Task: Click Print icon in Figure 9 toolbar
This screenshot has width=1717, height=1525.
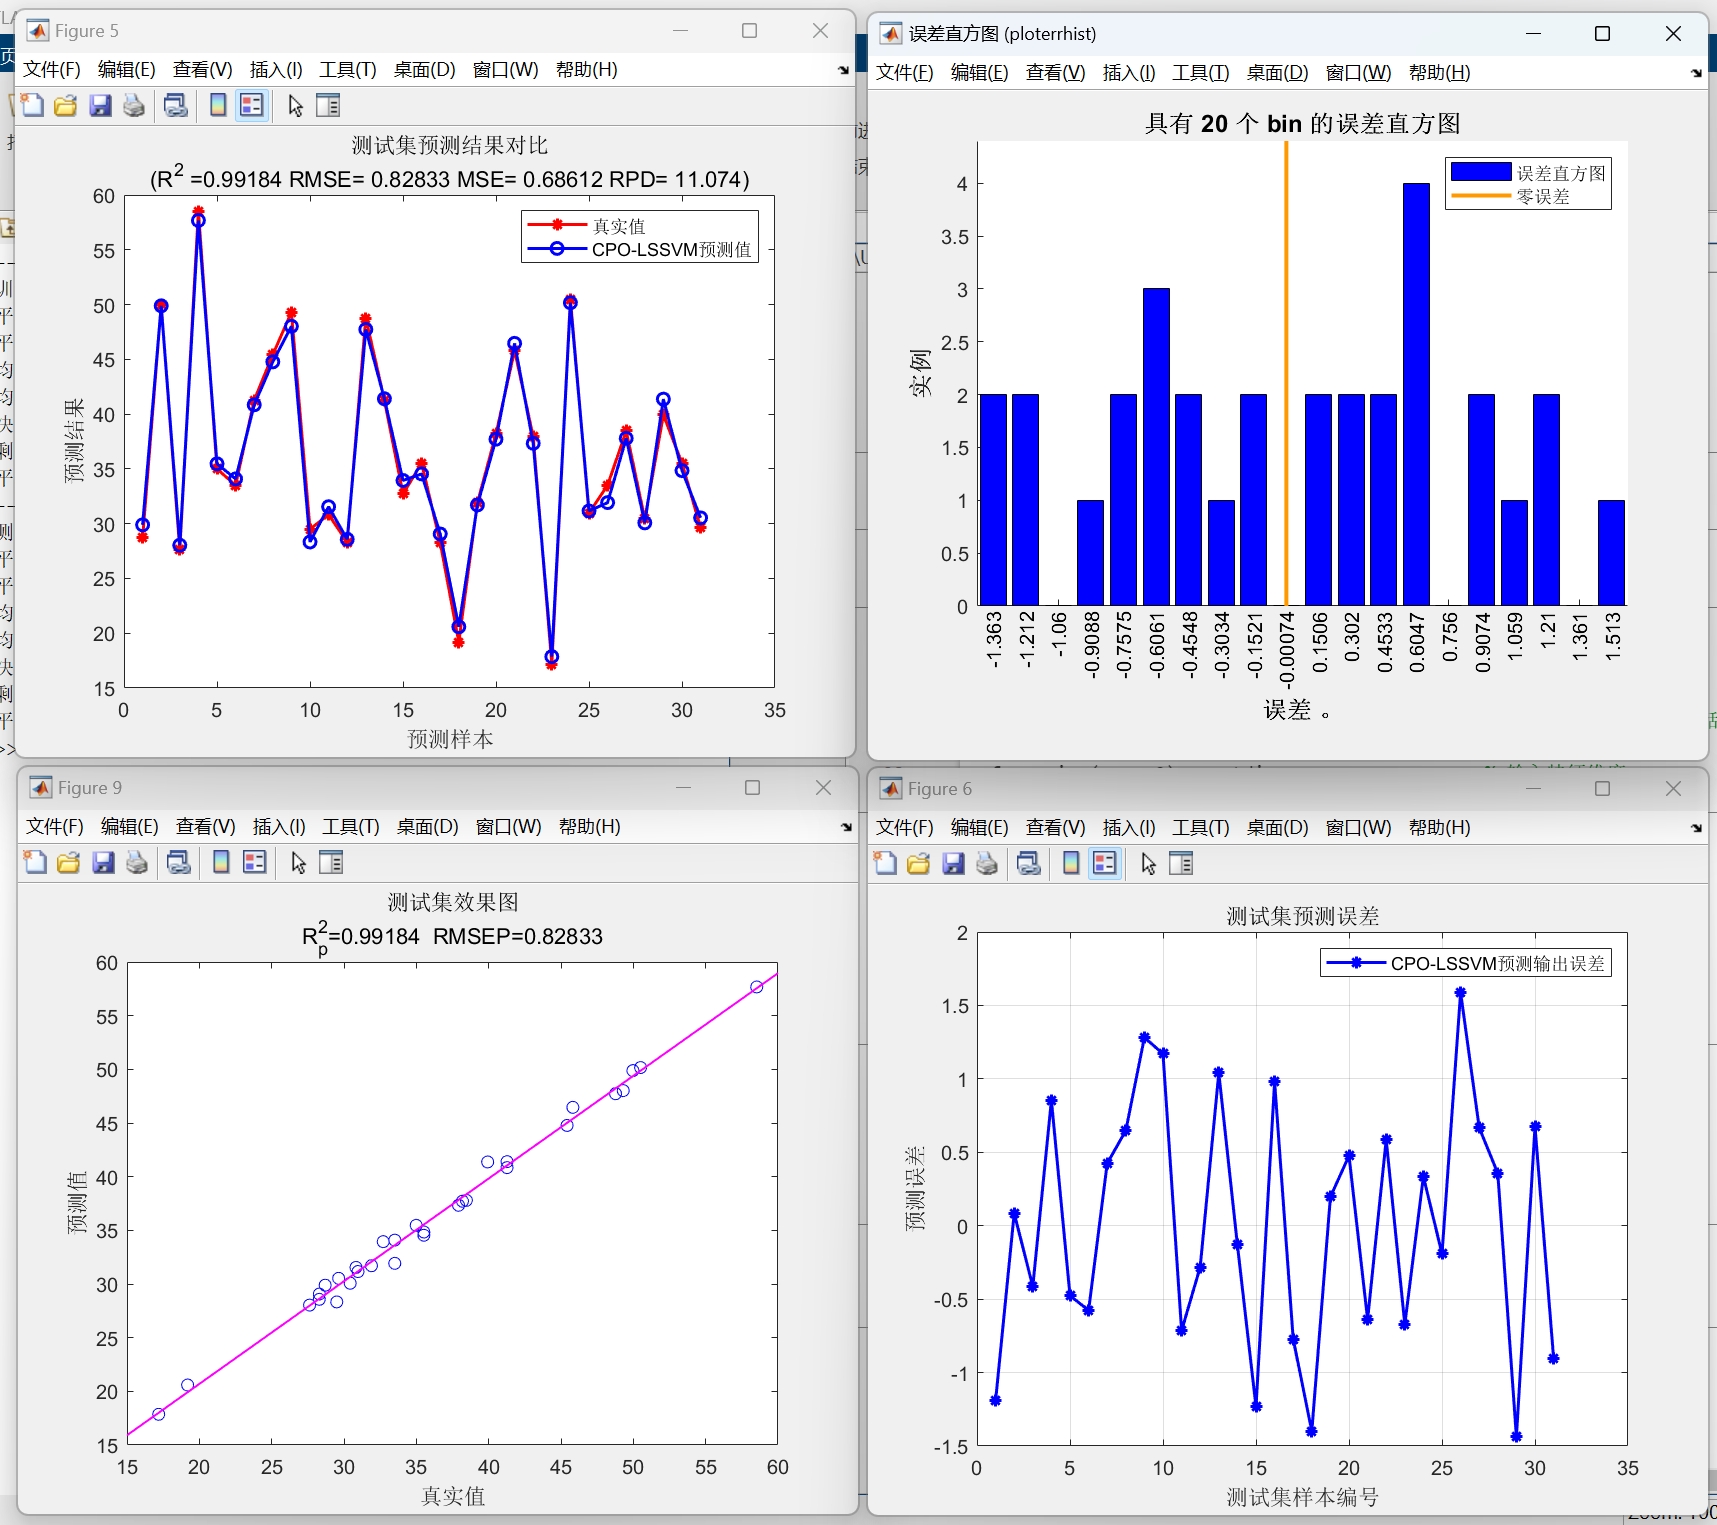Action: 137,862
